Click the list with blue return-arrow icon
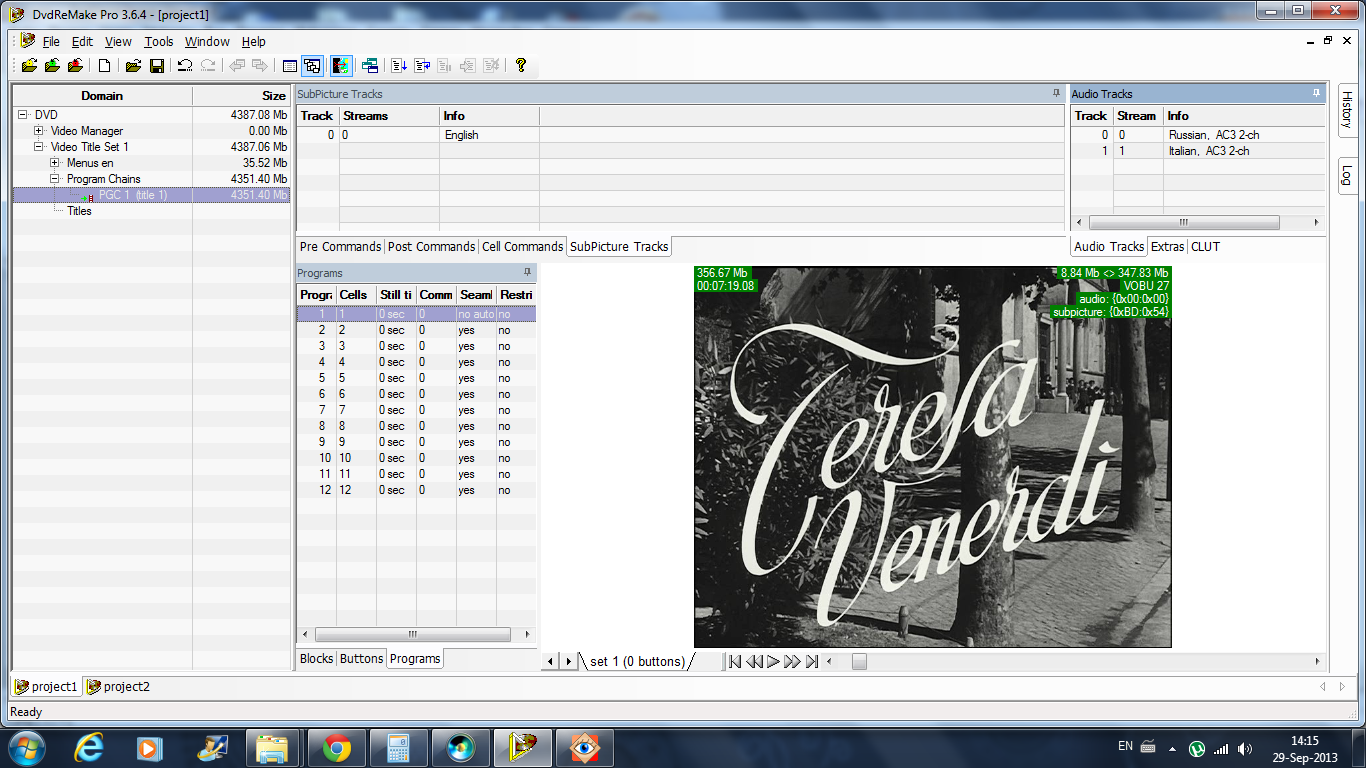1366x768 pixels. tap(422, 66)
